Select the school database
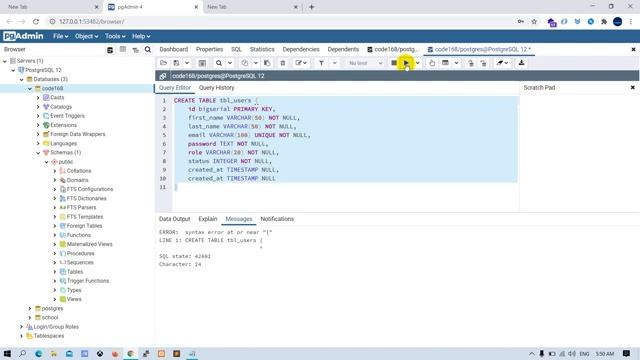The image size is (640, 360). 50,318
